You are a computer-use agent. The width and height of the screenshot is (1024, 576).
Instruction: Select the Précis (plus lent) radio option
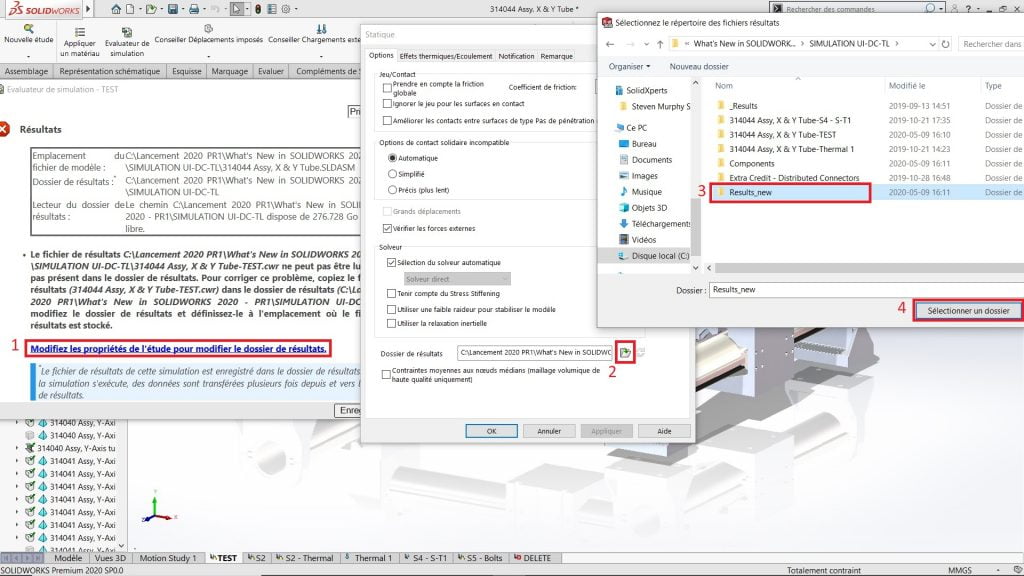[392, 190]
